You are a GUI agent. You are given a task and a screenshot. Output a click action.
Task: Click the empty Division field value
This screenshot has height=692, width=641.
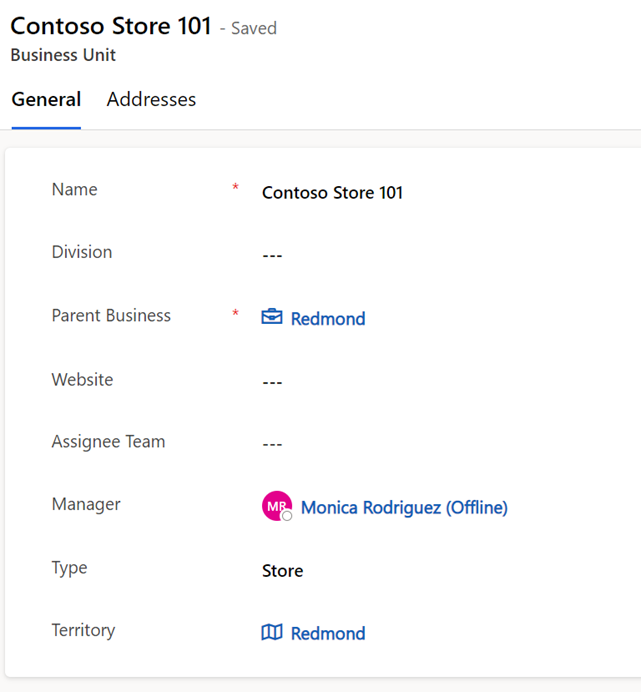(x=272, y=256)
